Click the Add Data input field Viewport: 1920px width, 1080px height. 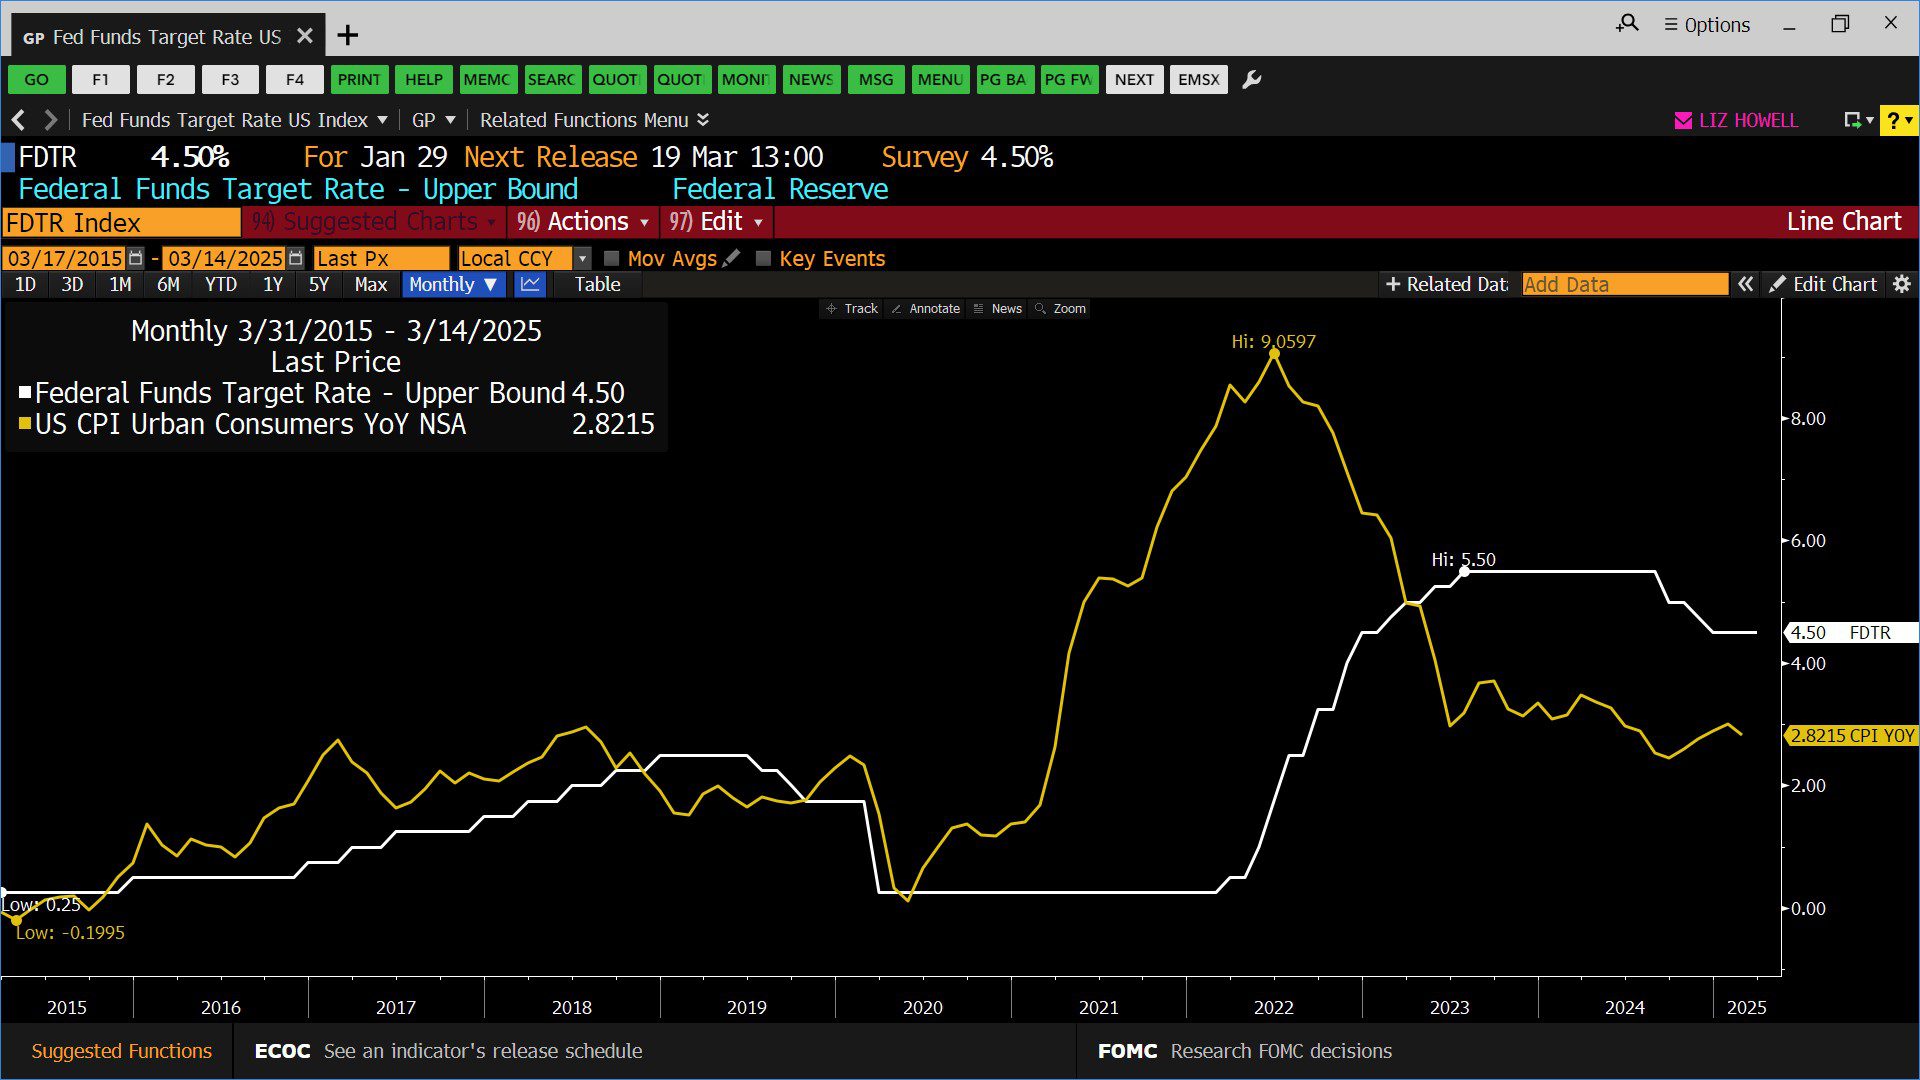coord(1624,285)
